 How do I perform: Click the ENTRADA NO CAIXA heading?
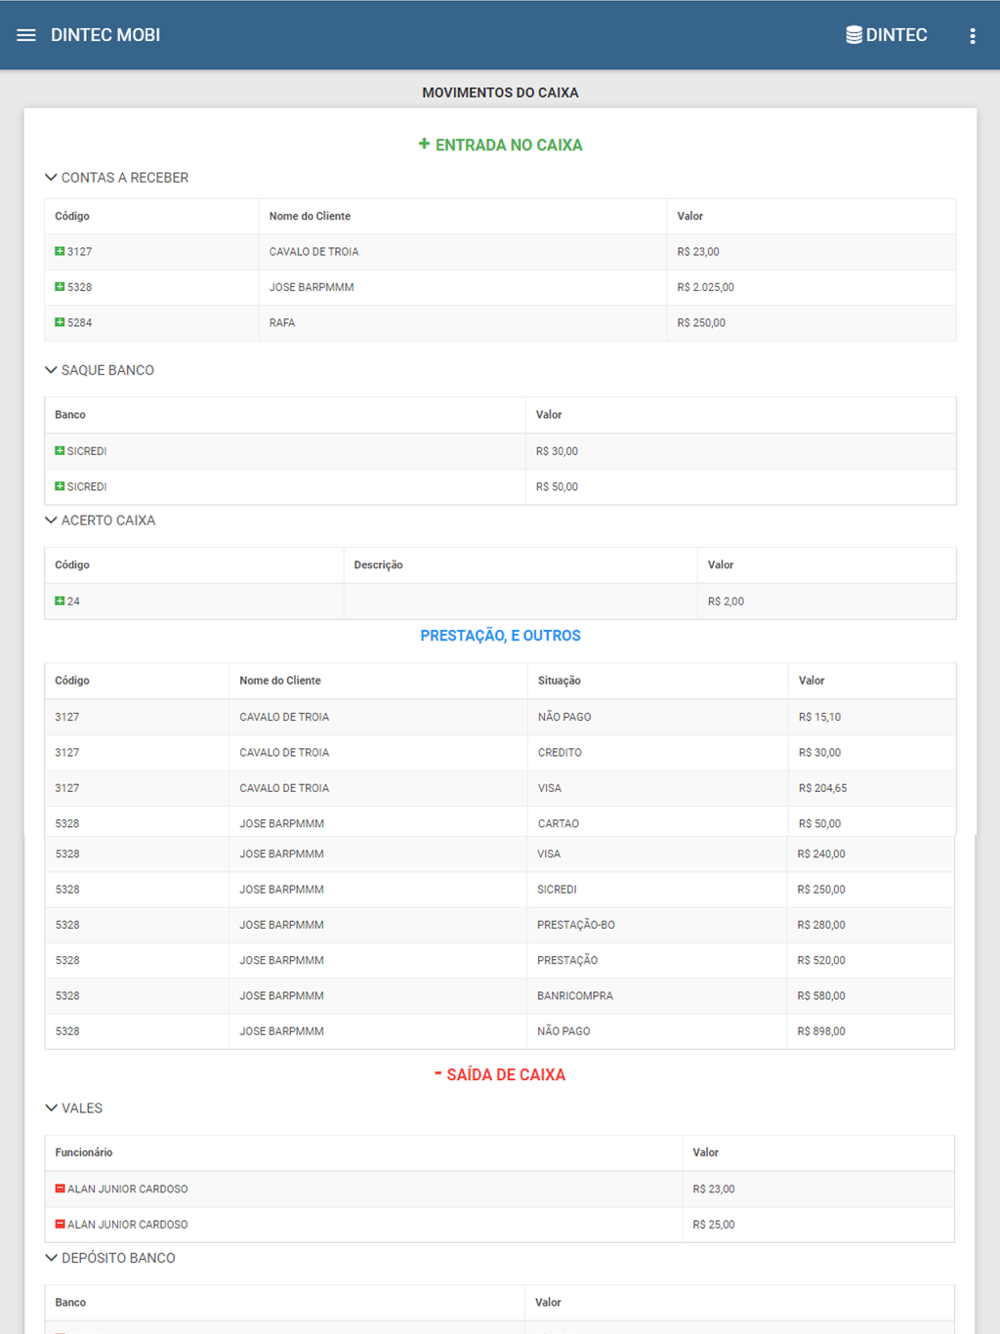tap(508, 145)
